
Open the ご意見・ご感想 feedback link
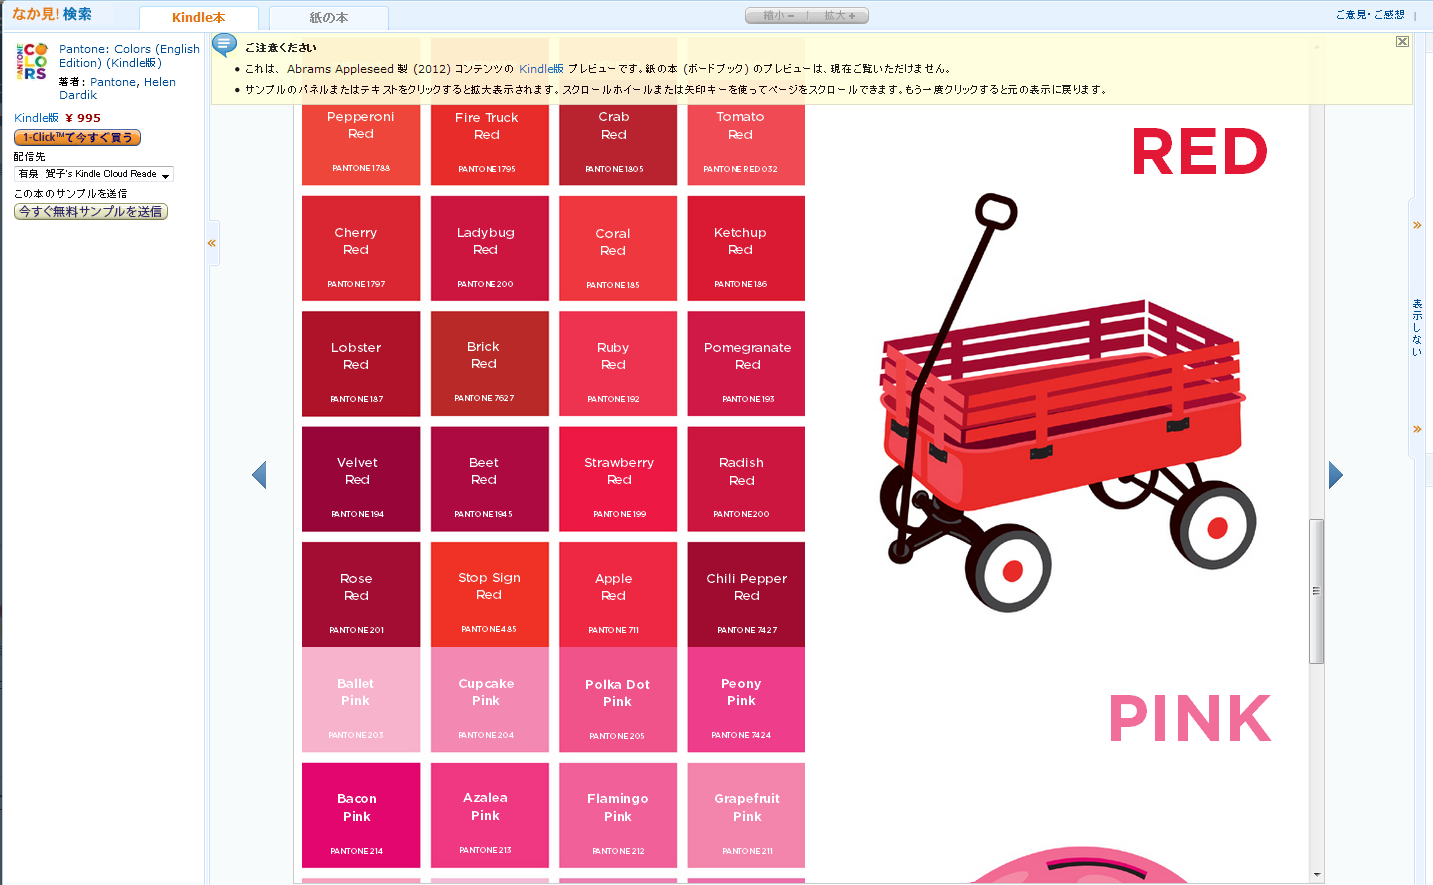point(1370,15)
